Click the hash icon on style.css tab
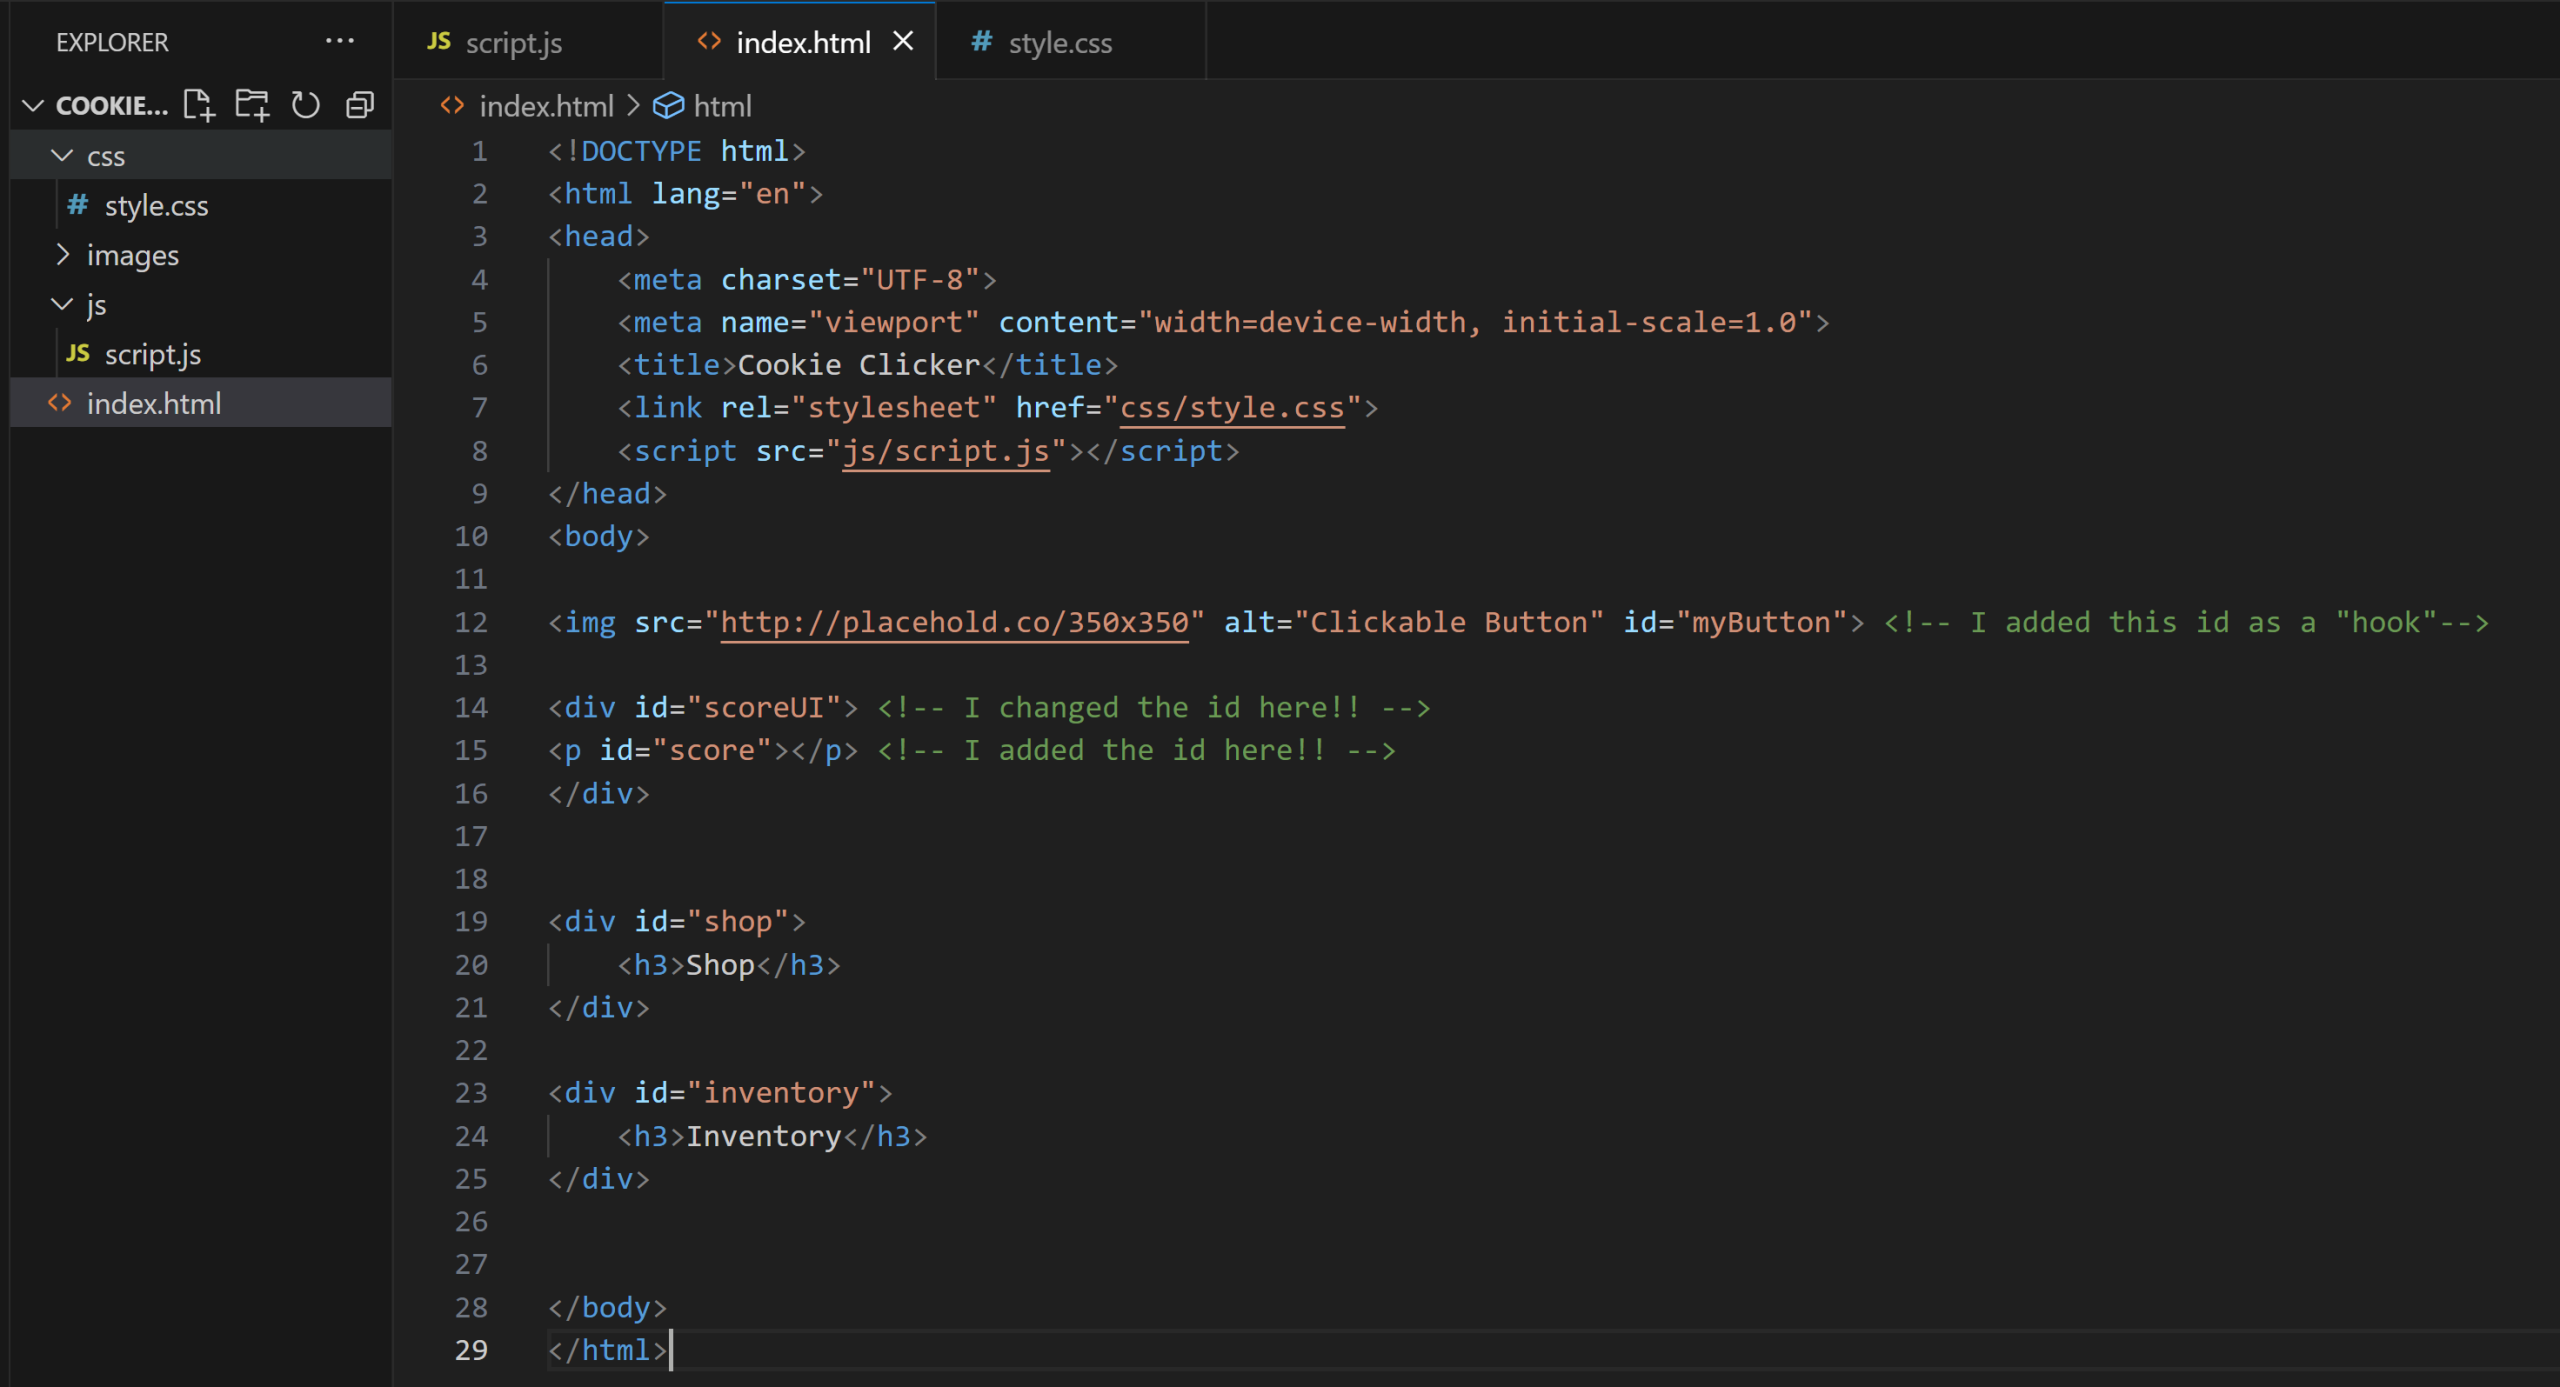The height and width of the screenshot is (1387, 2560). [982, 41]
